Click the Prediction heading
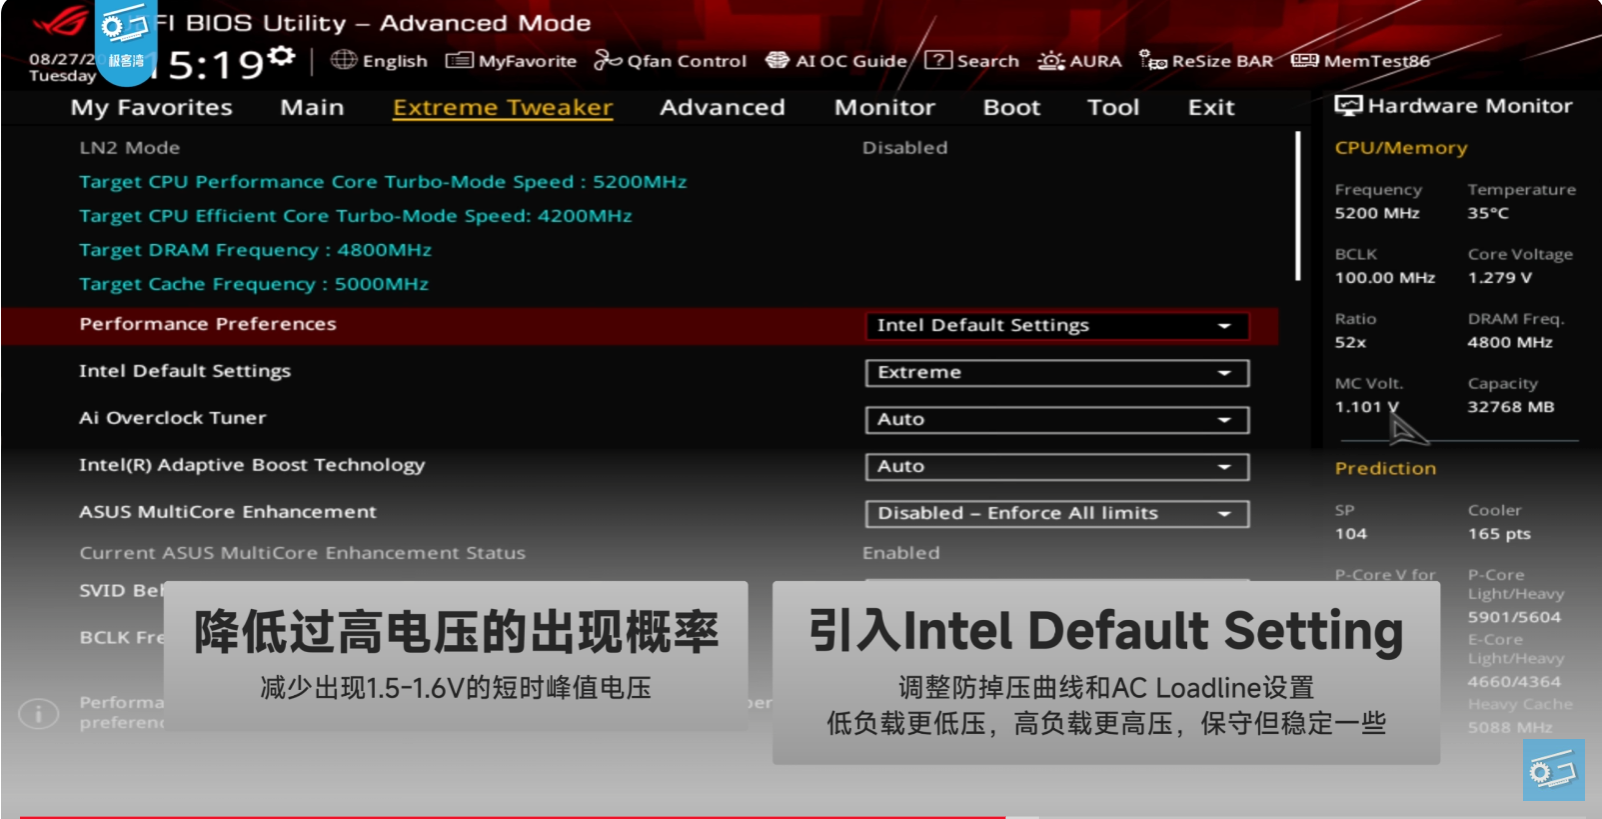1602x819 pixels. [x=1385, y=468]
